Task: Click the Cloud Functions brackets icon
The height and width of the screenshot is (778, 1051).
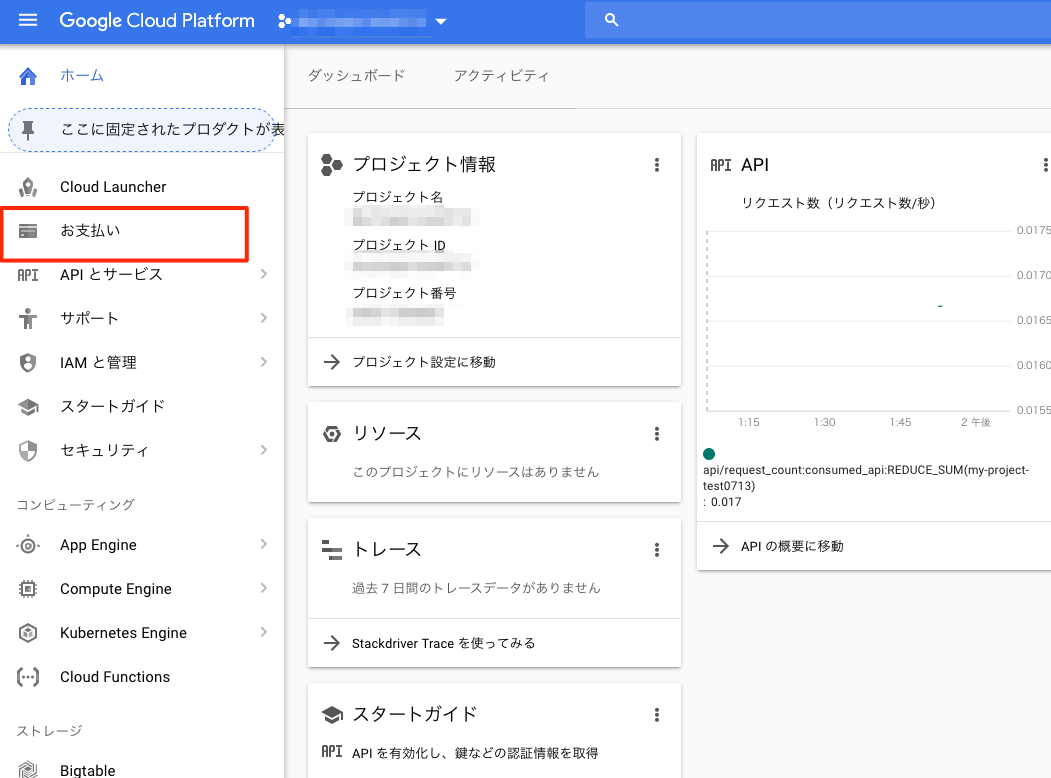Action: 27,677
